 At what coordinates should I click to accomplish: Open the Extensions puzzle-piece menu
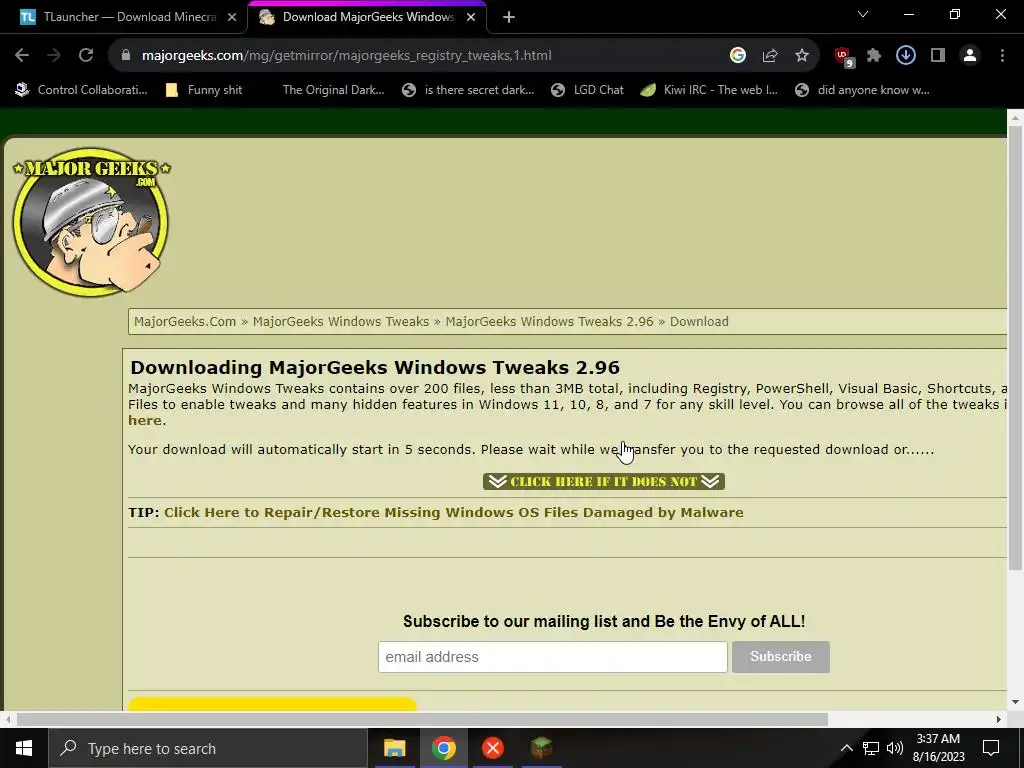tap(874, 56)
